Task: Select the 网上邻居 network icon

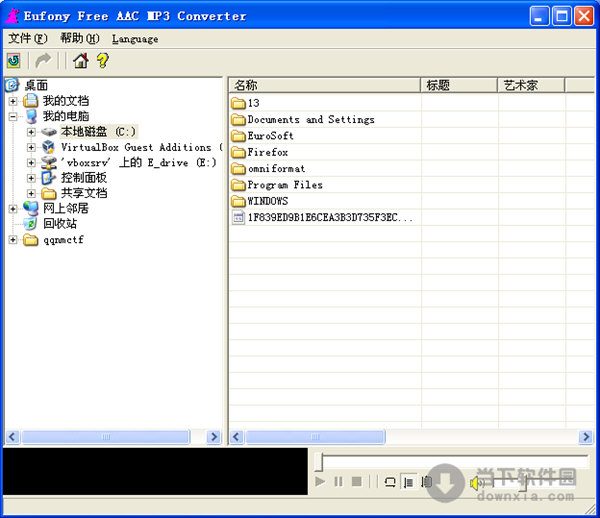Action: point(31,208)
